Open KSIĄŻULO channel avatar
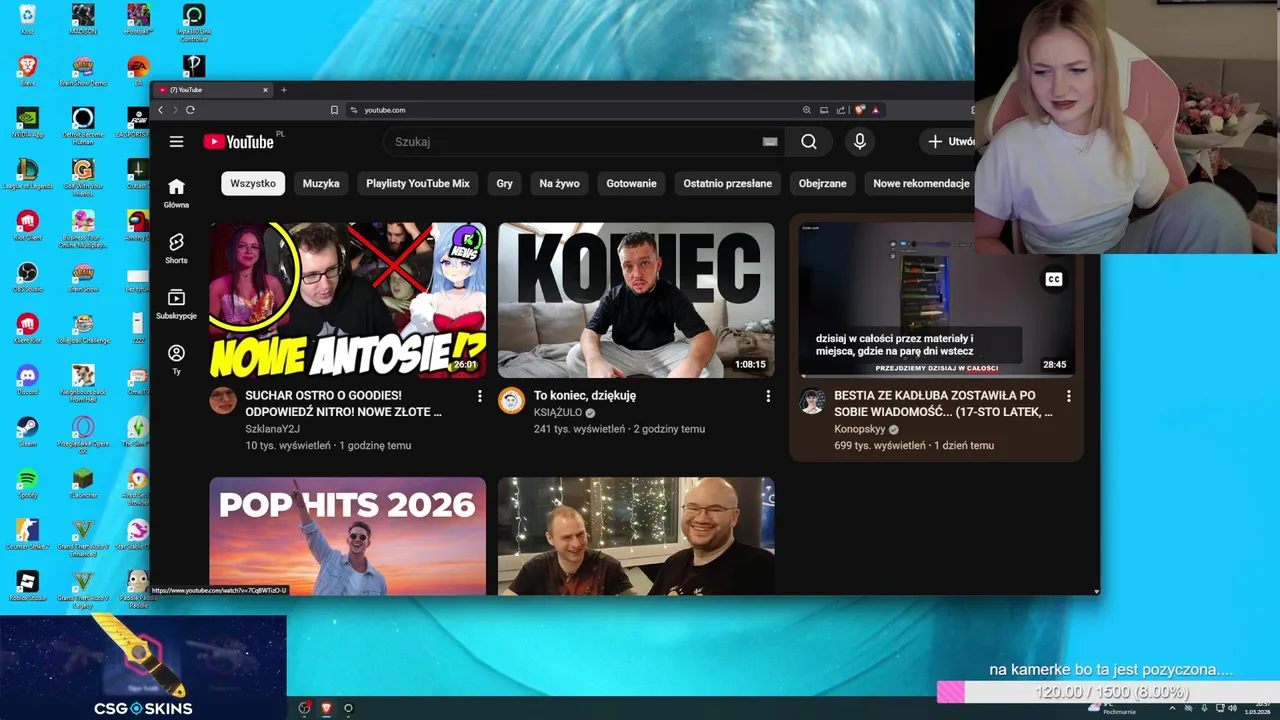The height and width of the screenshot is (720, 1280). point(511,401)
